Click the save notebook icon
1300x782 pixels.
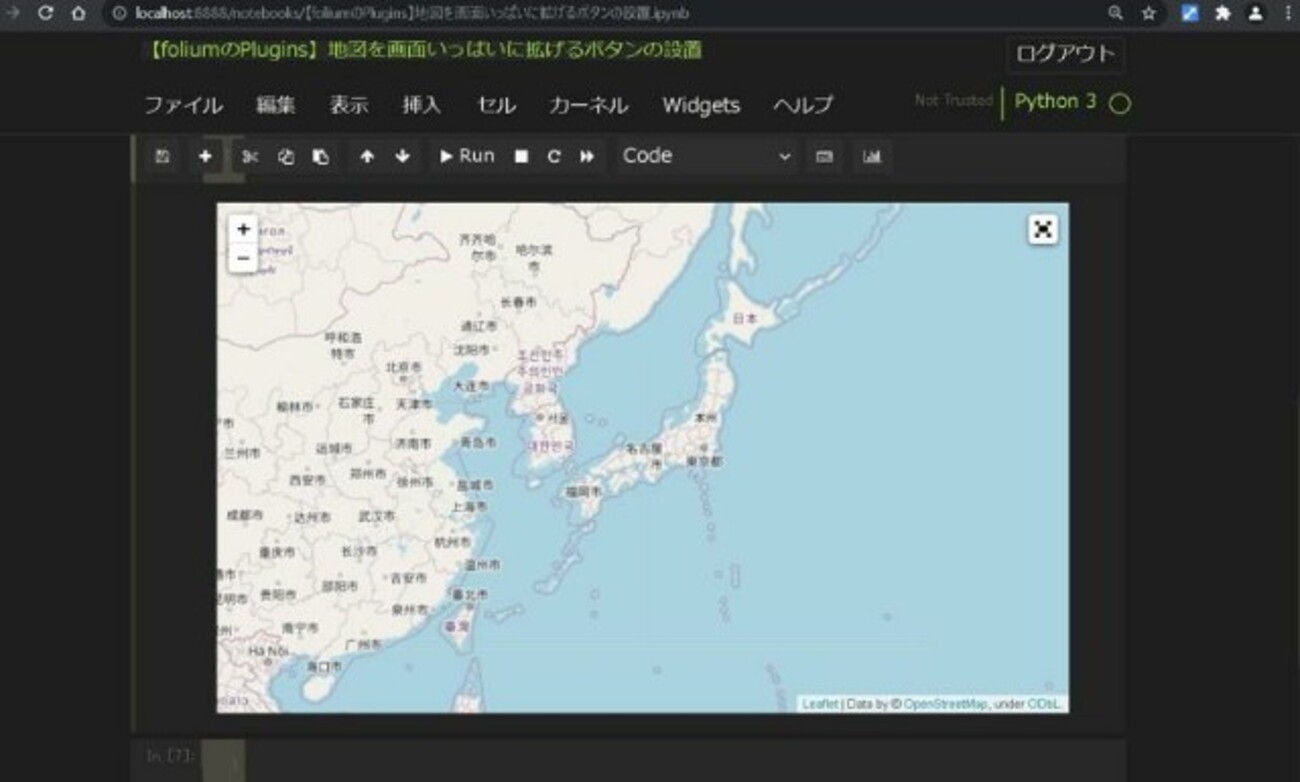click(x=163, y=156)
